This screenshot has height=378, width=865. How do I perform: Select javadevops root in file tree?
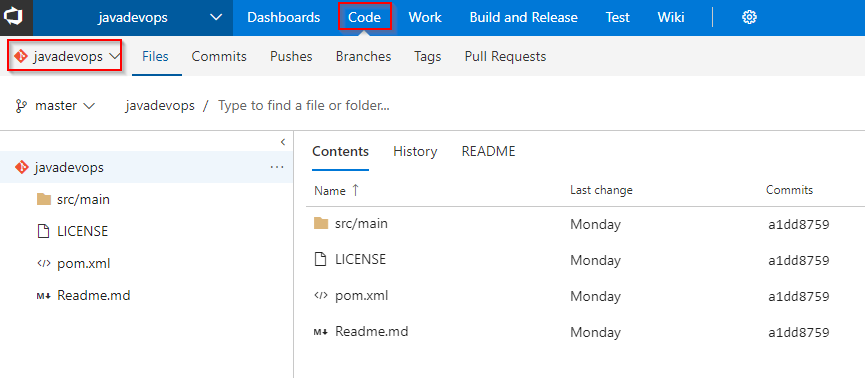tap(146, 167)
